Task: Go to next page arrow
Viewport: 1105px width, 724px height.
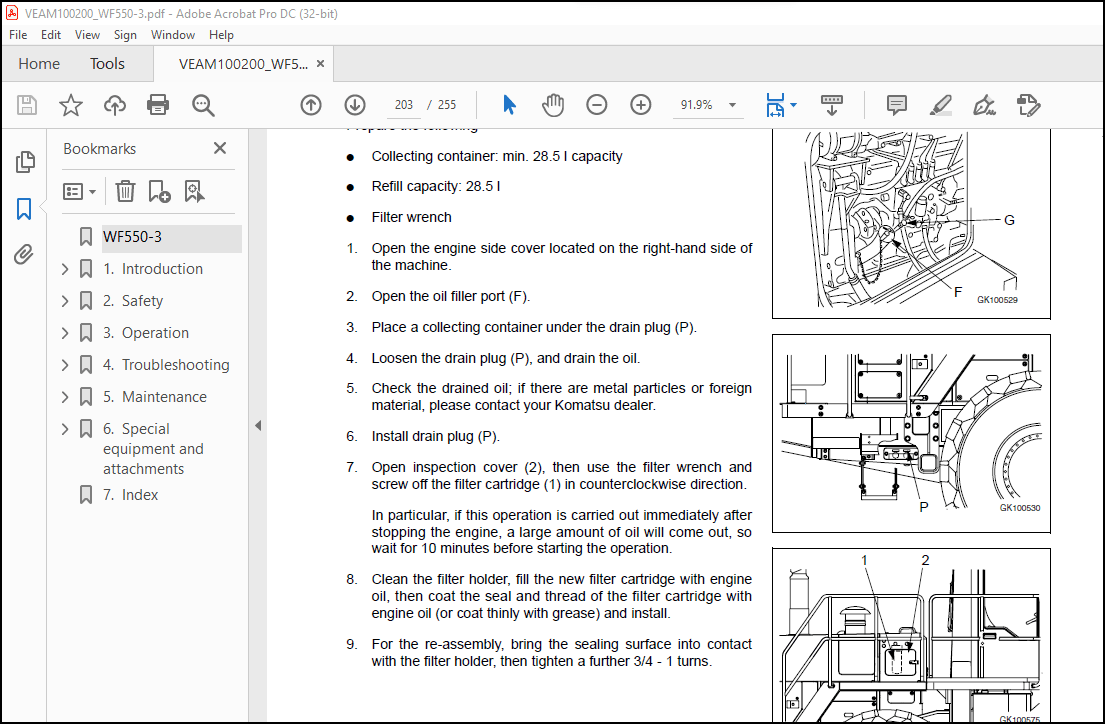Action: coord(355,105)
